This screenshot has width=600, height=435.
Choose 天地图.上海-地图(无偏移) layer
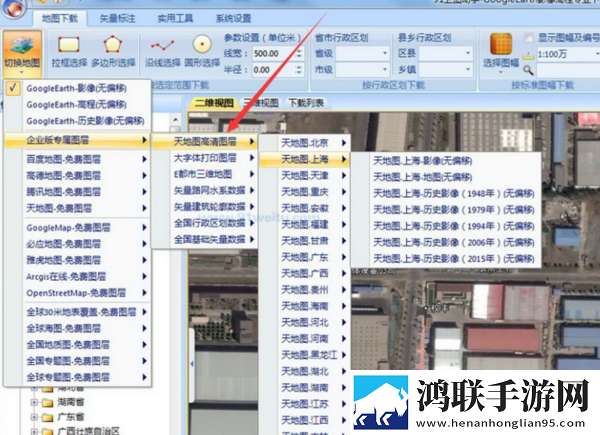click(x=446, y=177)
